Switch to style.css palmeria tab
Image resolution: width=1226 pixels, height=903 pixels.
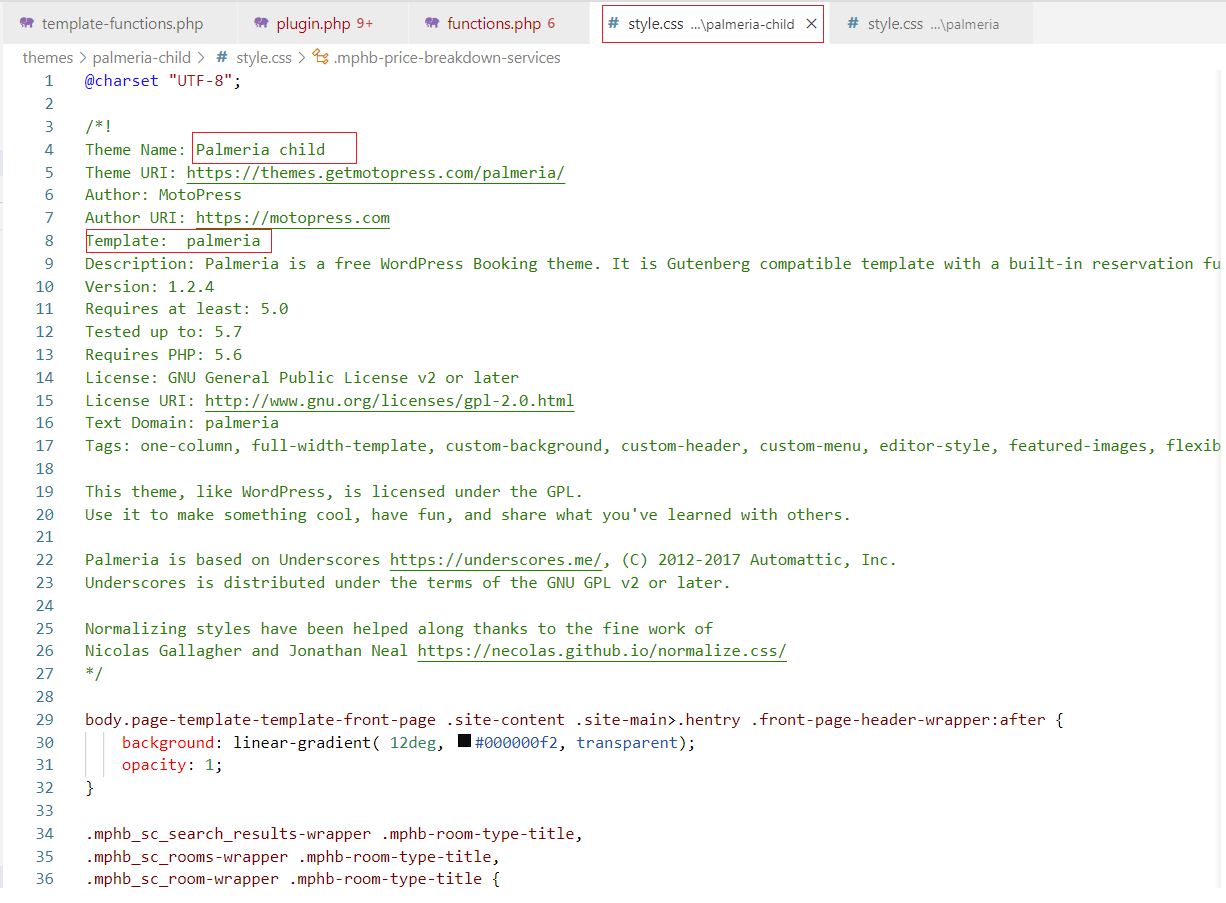[x=932, y=23]
